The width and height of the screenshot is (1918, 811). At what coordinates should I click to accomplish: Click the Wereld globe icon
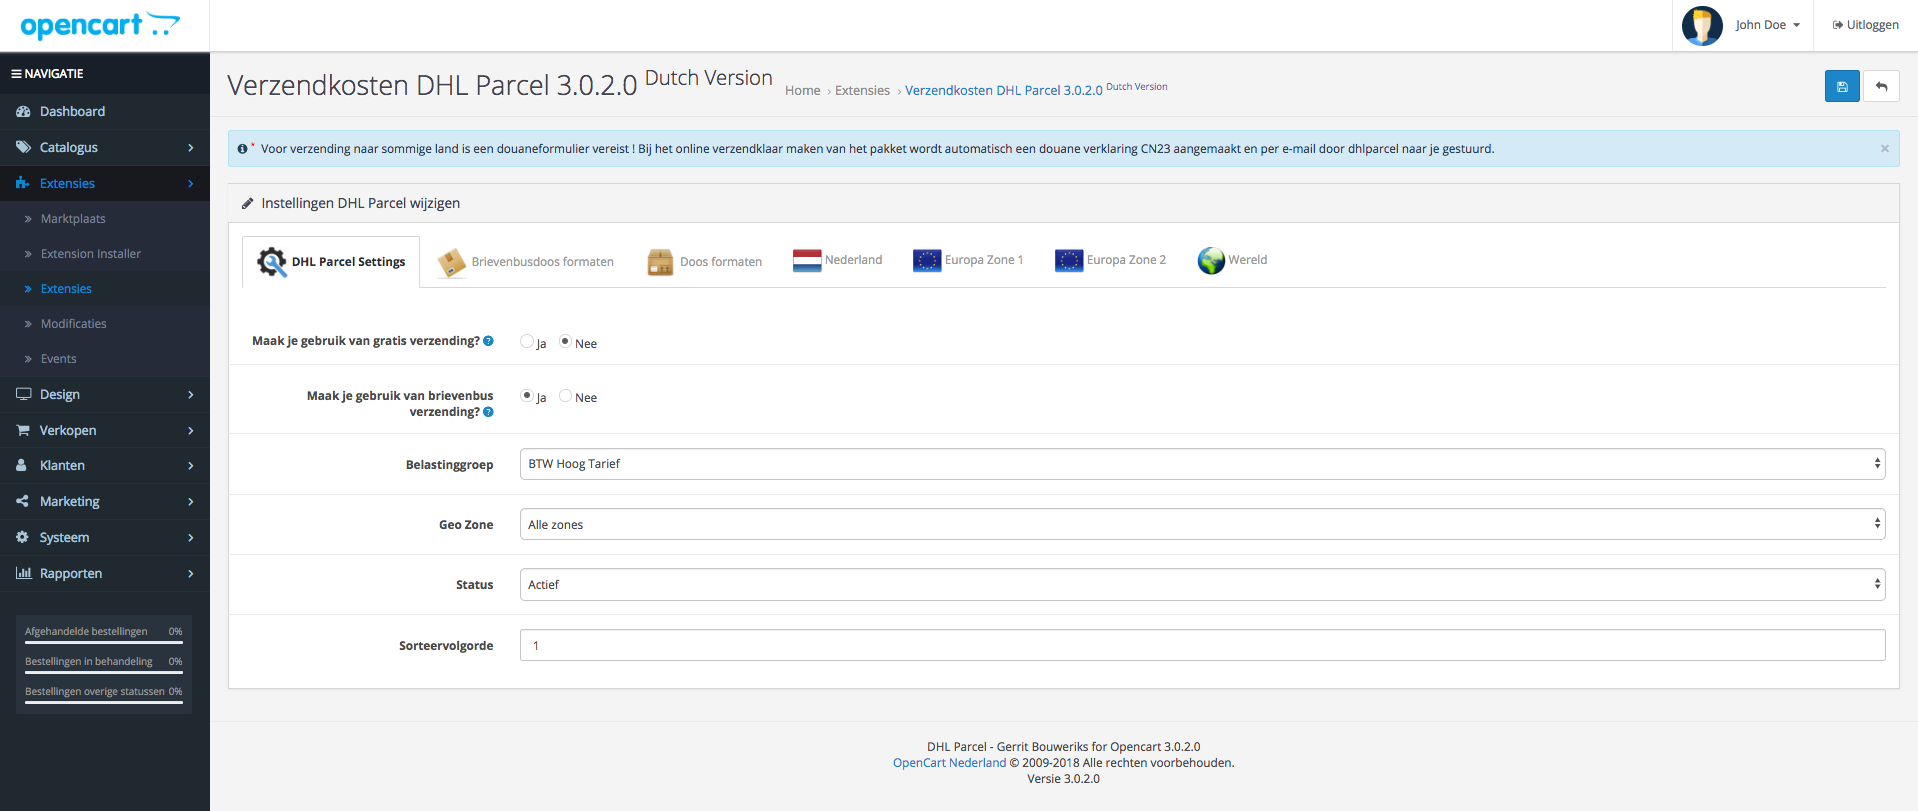pyautogui.click(x=1211, y=260)
